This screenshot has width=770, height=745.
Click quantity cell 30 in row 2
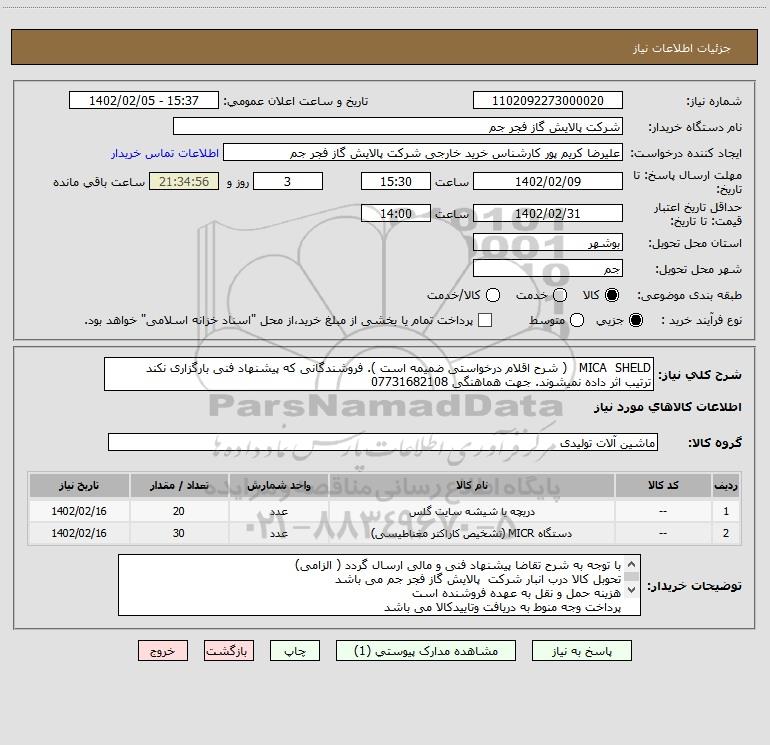179,533
